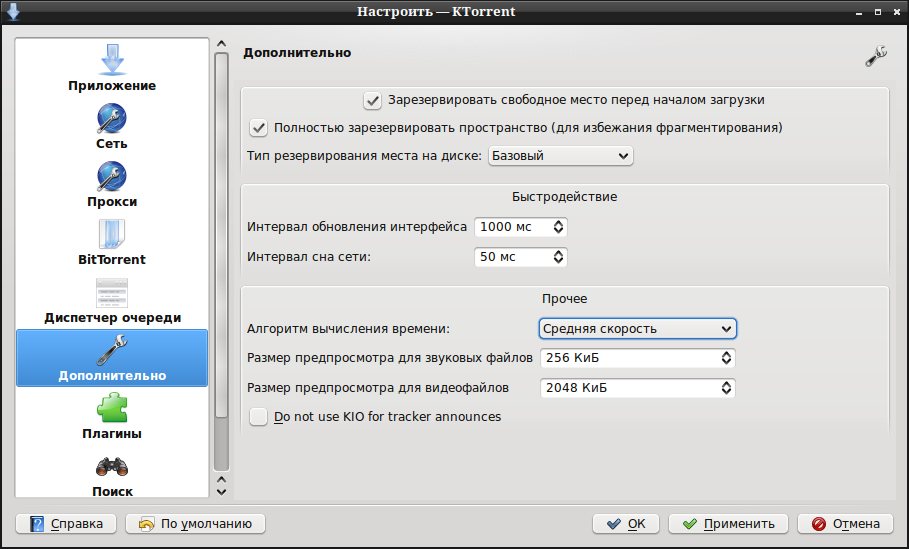Click stepper arrows of видеофайлов preview size
Image resolution: width=909 pixels, height=549 pixels.
point(726,388)
